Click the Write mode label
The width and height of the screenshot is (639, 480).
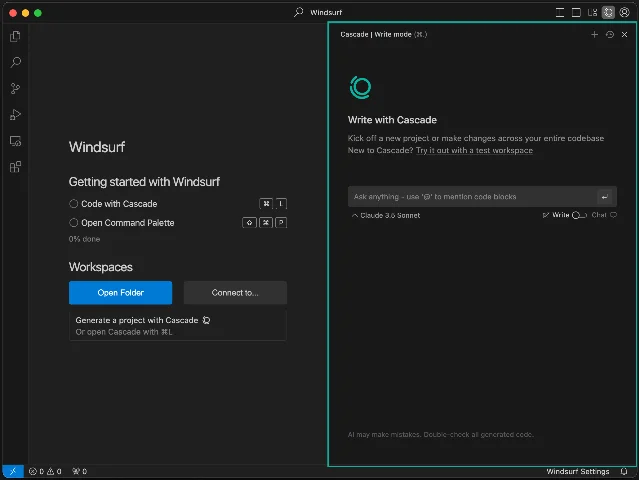coord(560,215)
